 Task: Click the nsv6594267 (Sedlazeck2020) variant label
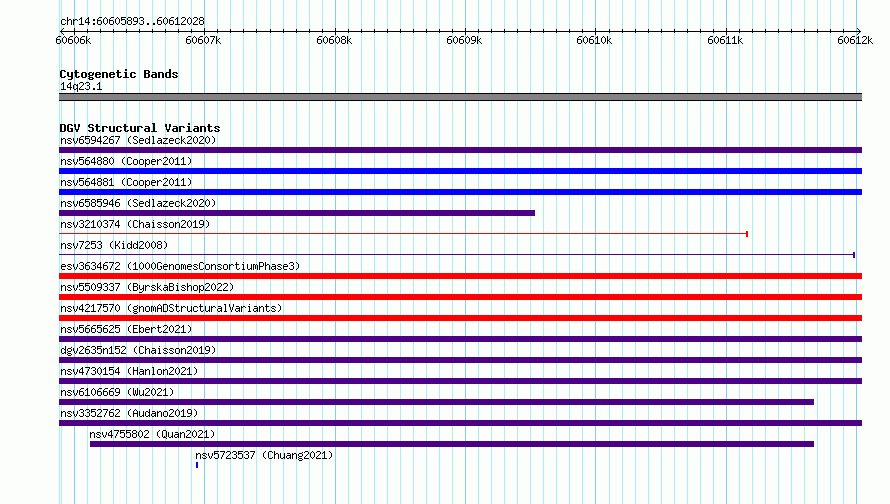pos(138,140)
